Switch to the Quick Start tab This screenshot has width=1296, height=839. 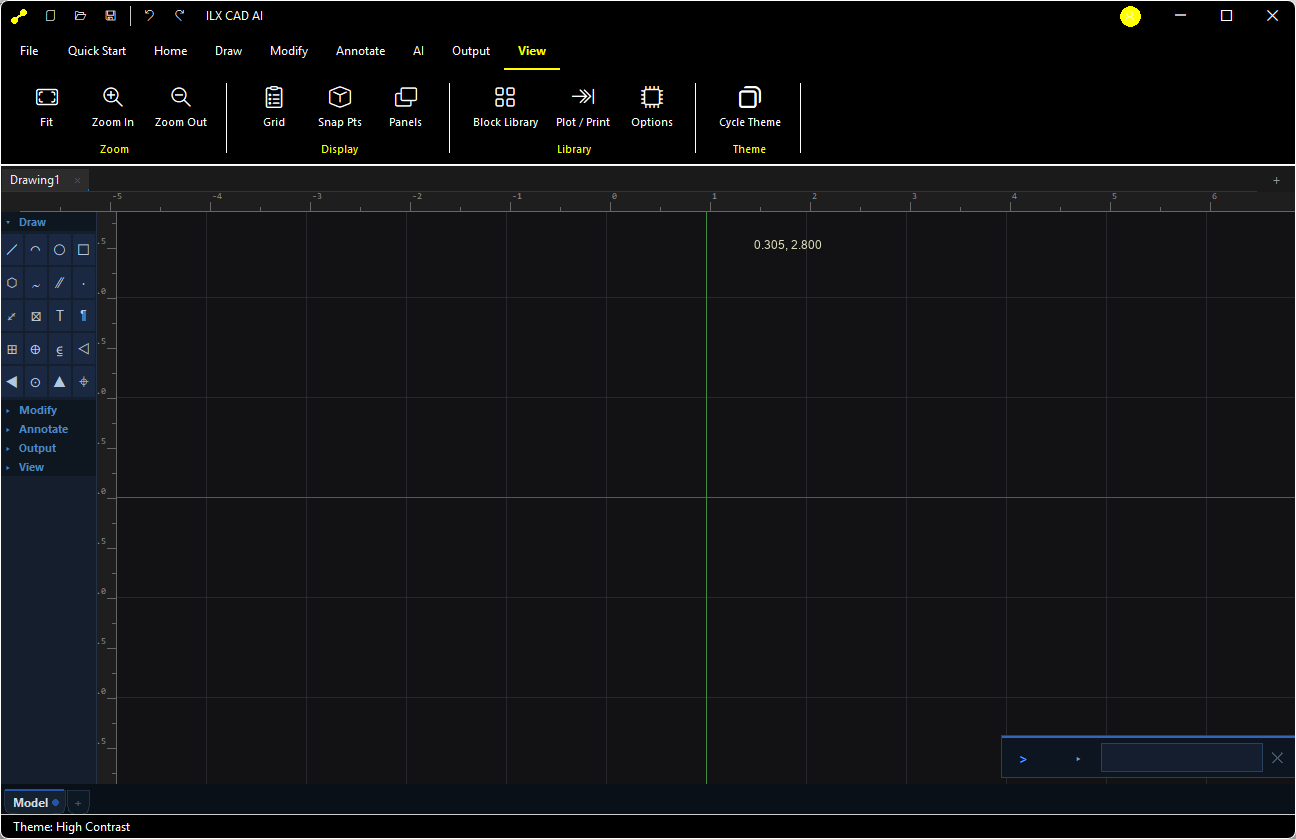tap(97, 51)
